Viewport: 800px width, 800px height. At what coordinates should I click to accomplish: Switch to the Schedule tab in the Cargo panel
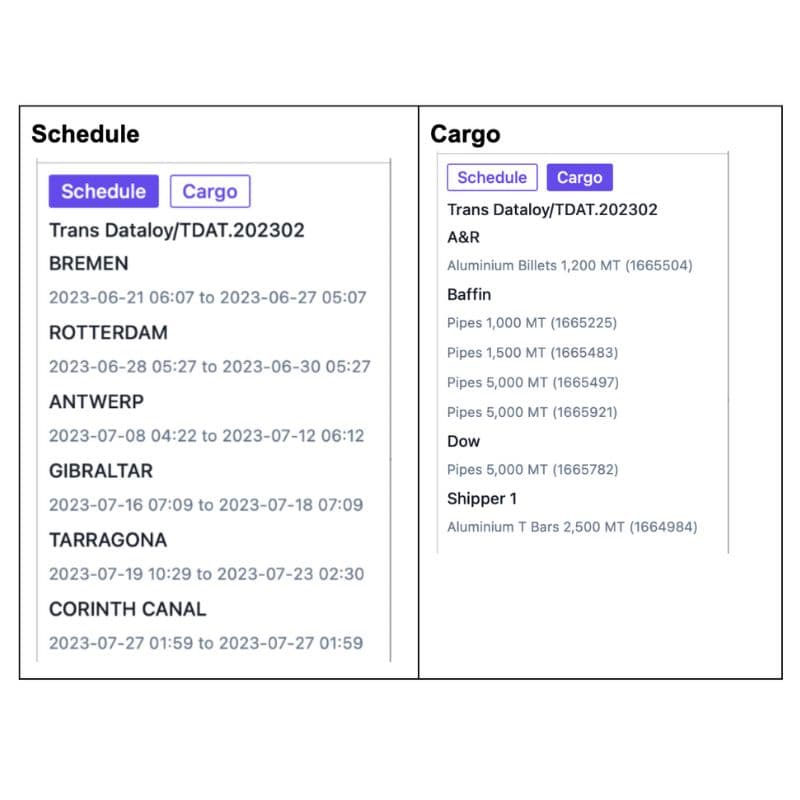pyautogui.click(x=492, y=177)
